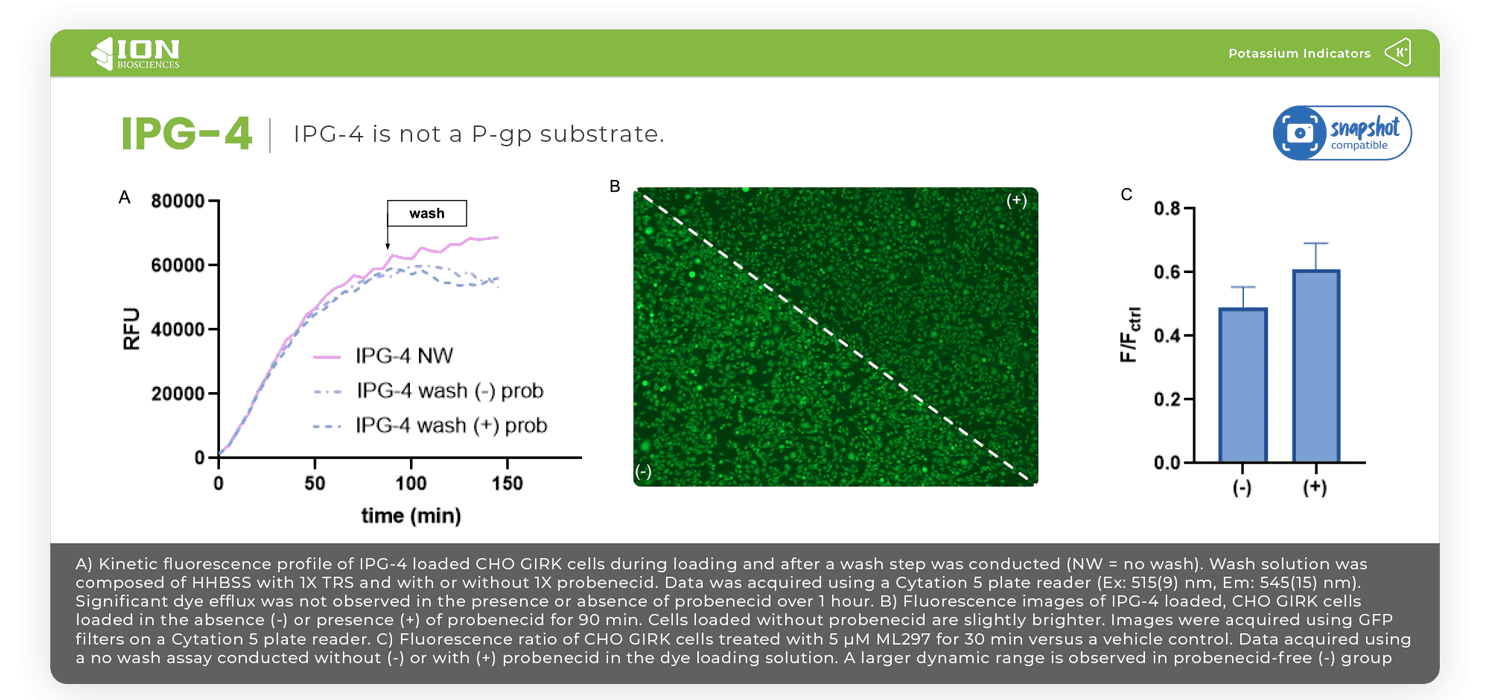This screenshot has width=1505, height=700.
Task: Click the (-) bar in chart C
Action: point(1242,385)
